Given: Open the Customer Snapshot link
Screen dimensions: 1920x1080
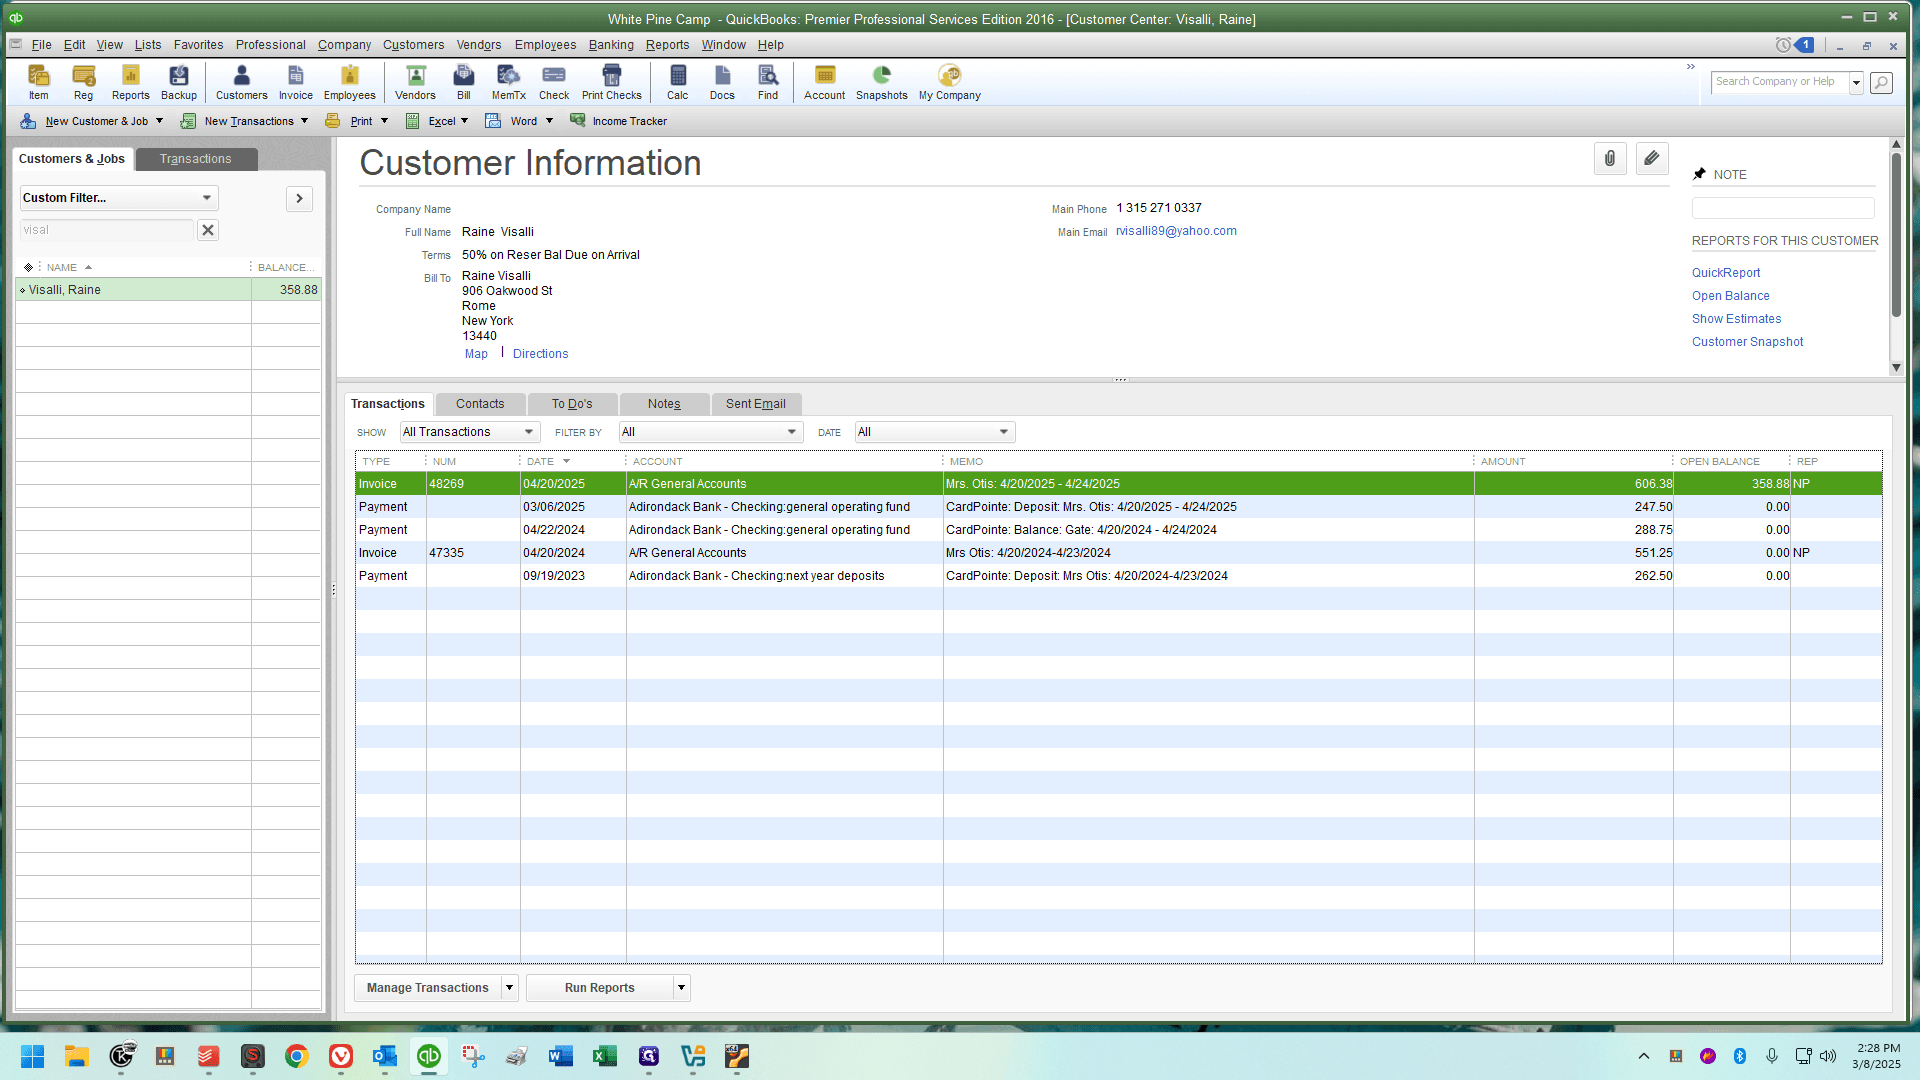Looking at the screenshot, I should click(1748, 342).
